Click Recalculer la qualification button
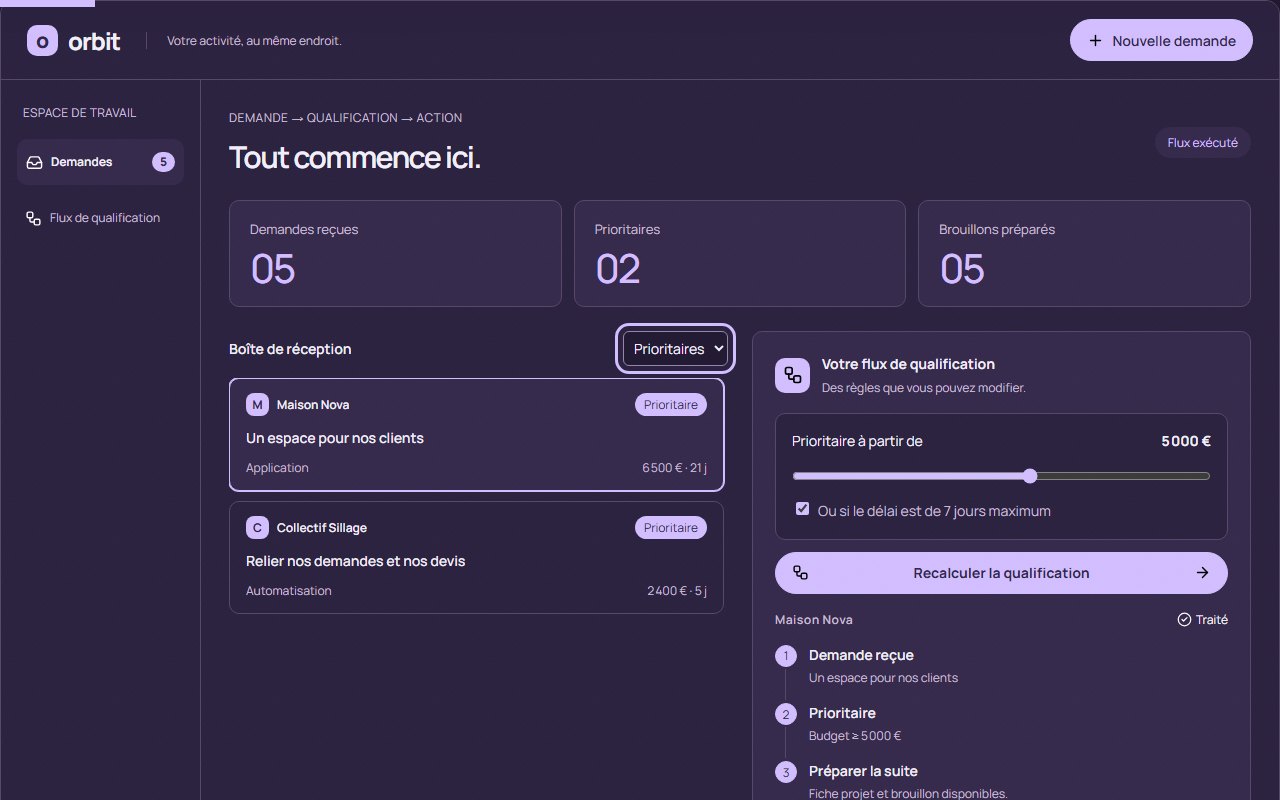Image resolution: width=1280 pixels, height=800 pixels. [1001, 573]
